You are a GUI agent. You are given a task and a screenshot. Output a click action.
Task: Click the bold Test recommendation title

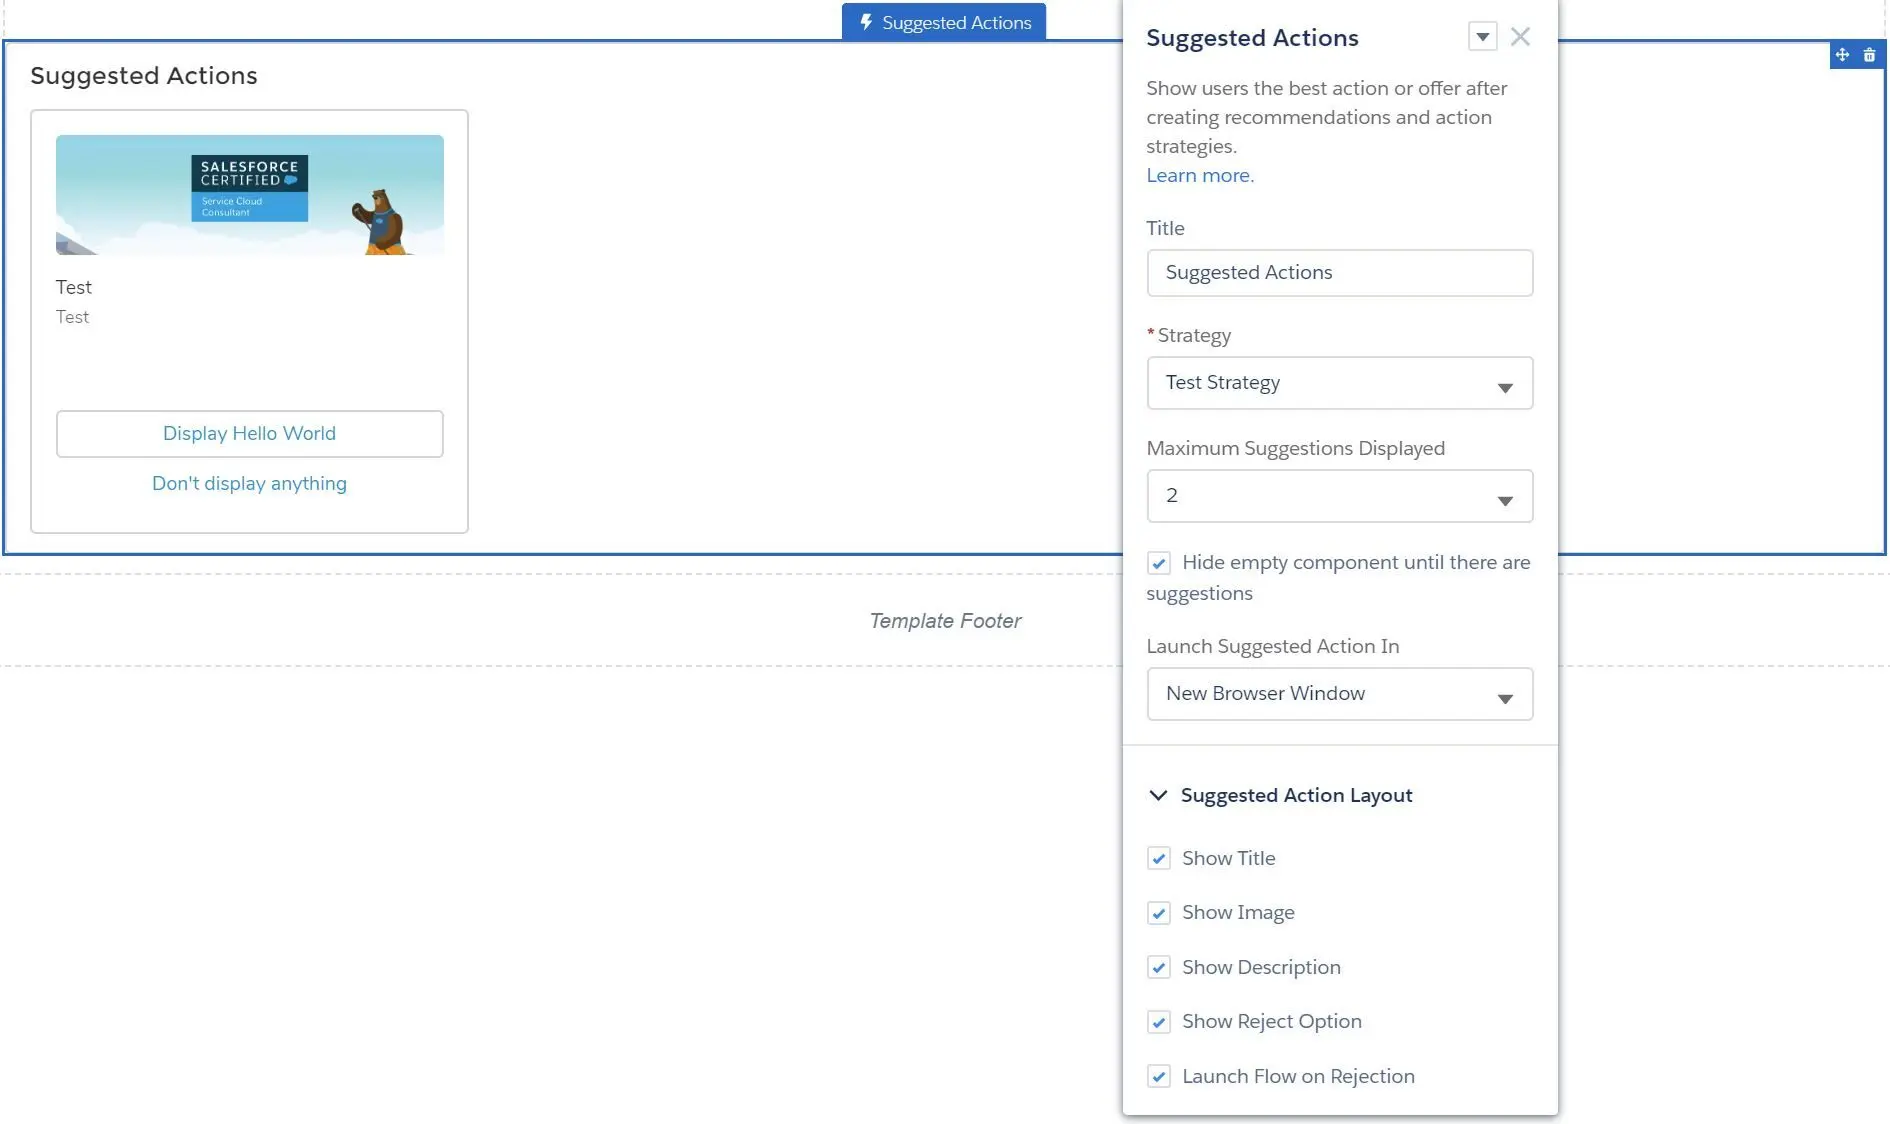[74, 287]
